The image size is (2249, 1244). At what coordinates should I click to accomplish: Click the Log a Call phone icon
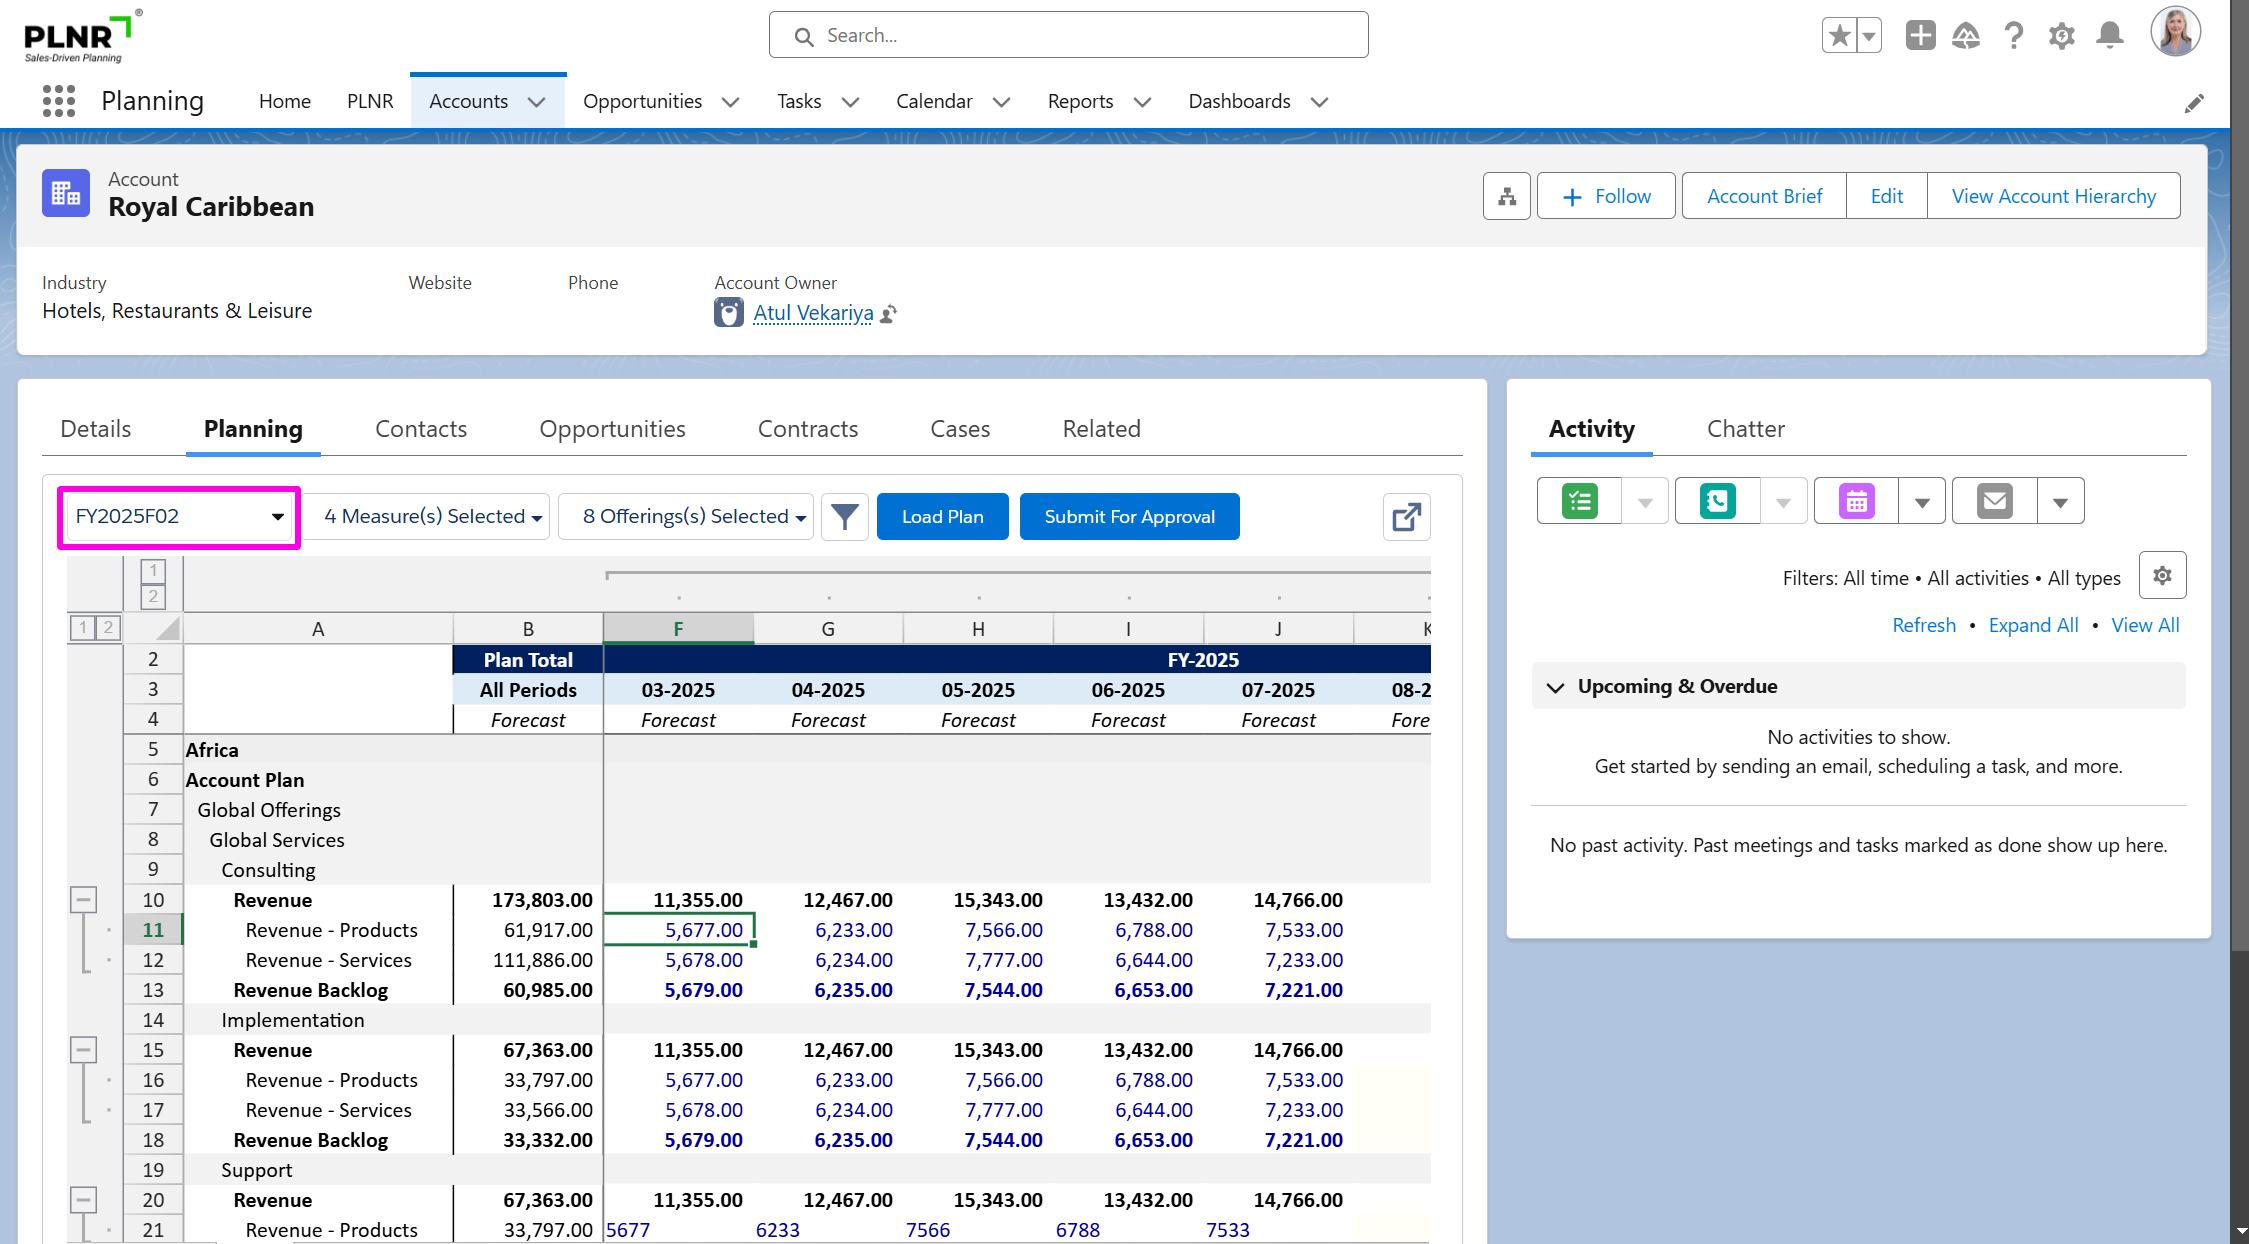tap(1717, 501)
